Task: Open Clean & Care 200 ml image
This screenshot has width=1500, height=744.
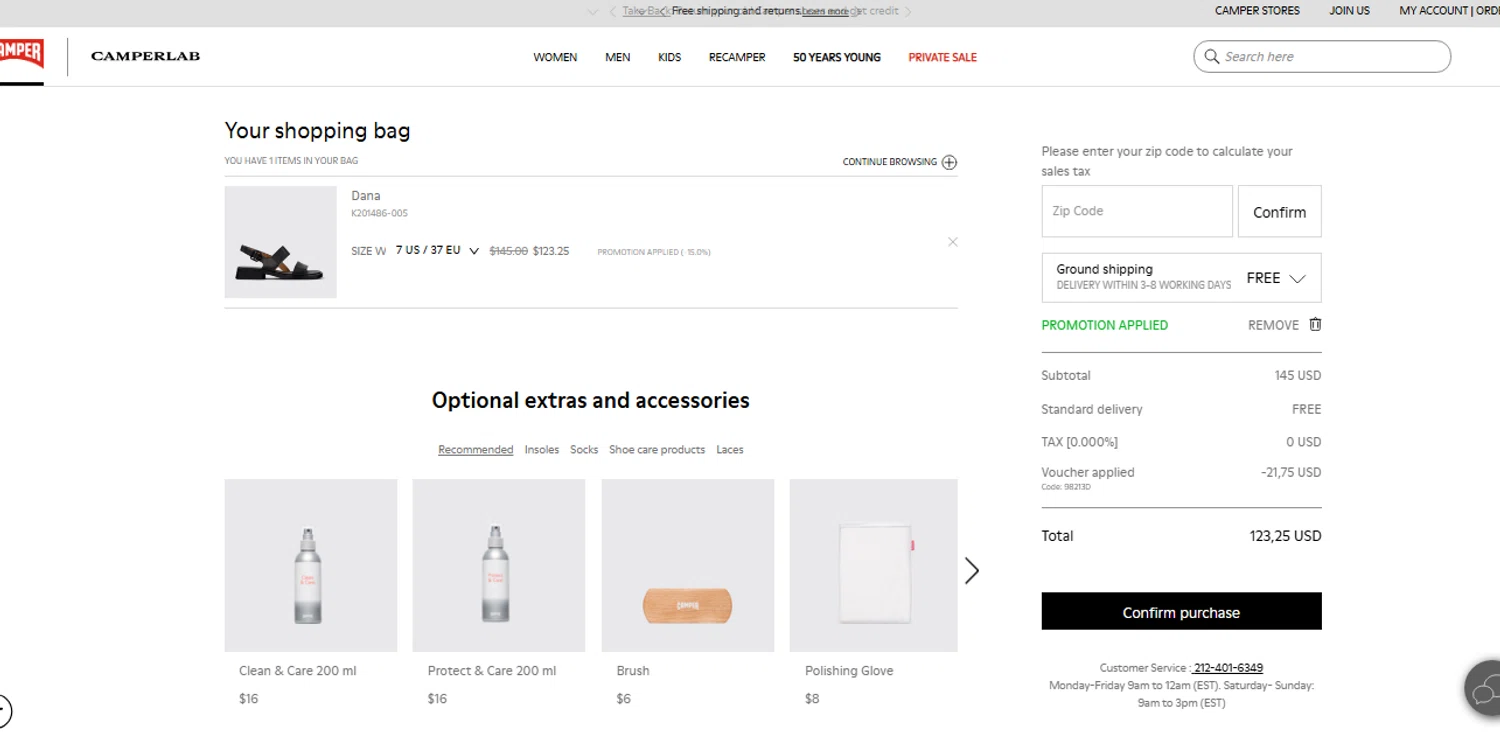Action: pos(311,565)
